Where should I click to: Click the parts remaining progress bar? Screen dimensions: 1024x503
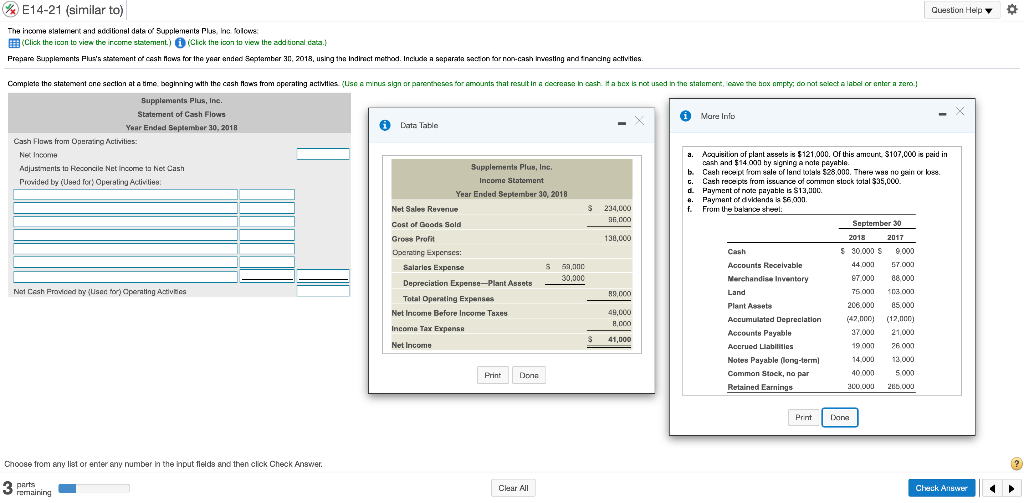[x=94, y=488]
